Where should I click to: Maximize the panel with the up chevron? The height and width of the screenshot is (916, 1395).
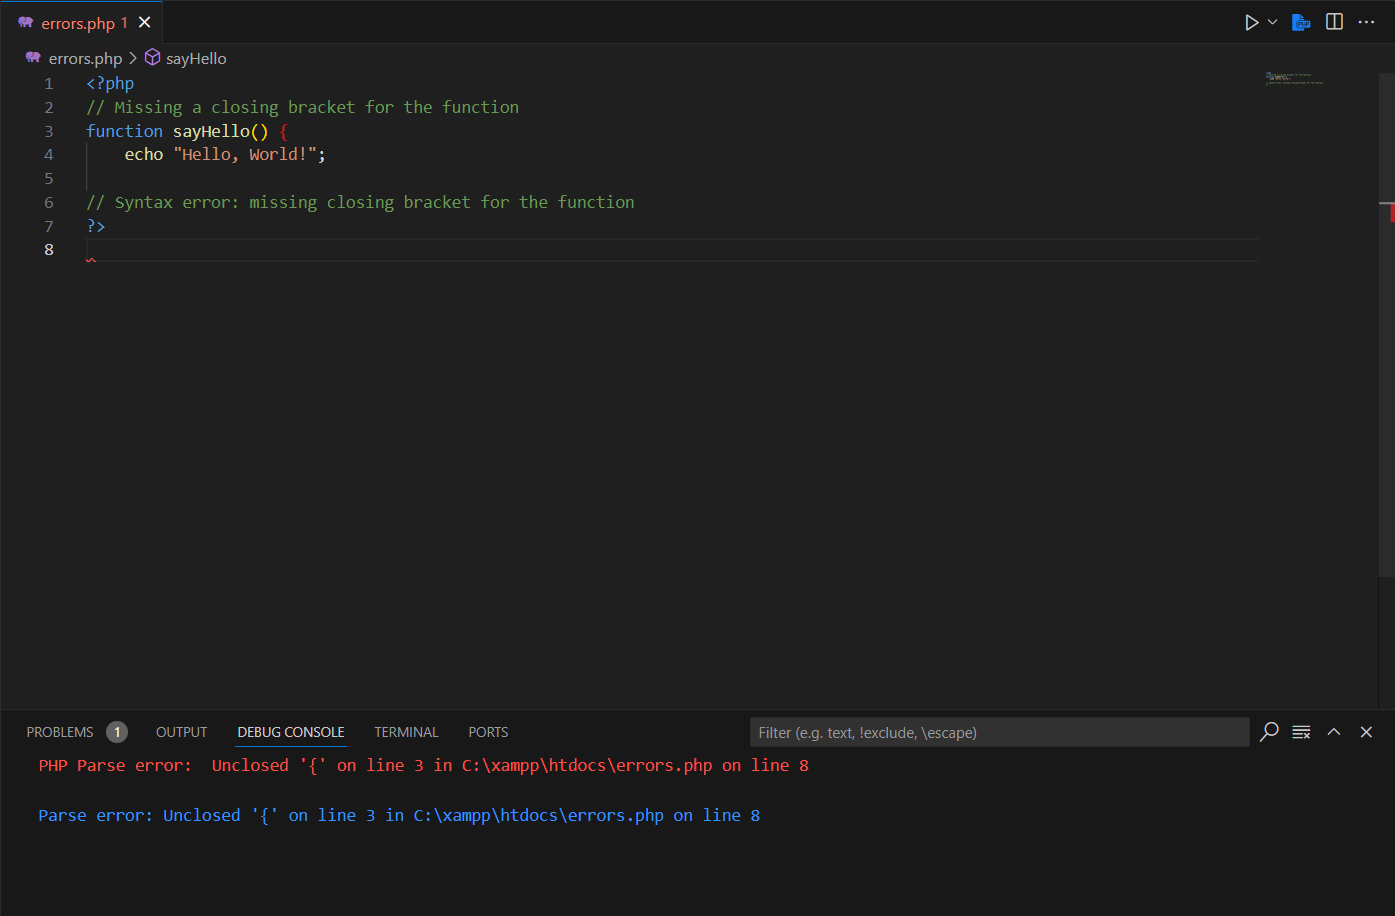click(1334, 732)
